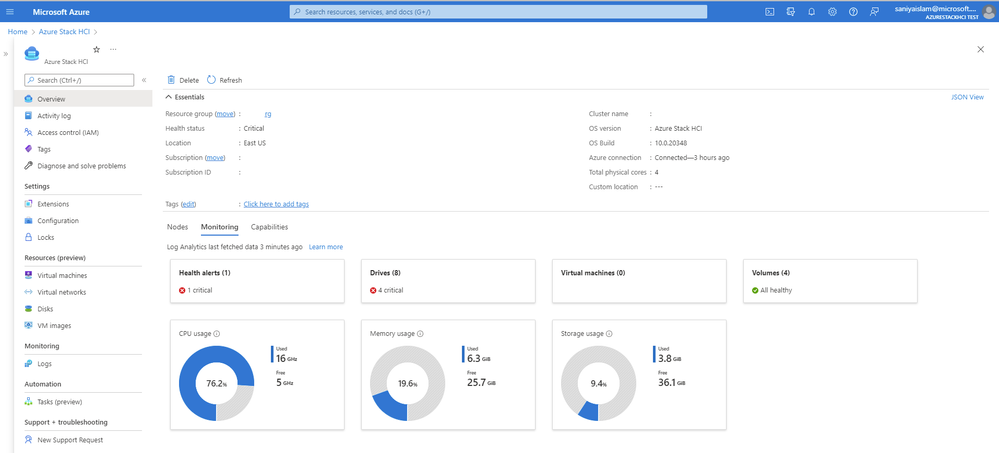Click the Tags edit link
Viewport: 999px width, 453px height.
coord(189,204)
